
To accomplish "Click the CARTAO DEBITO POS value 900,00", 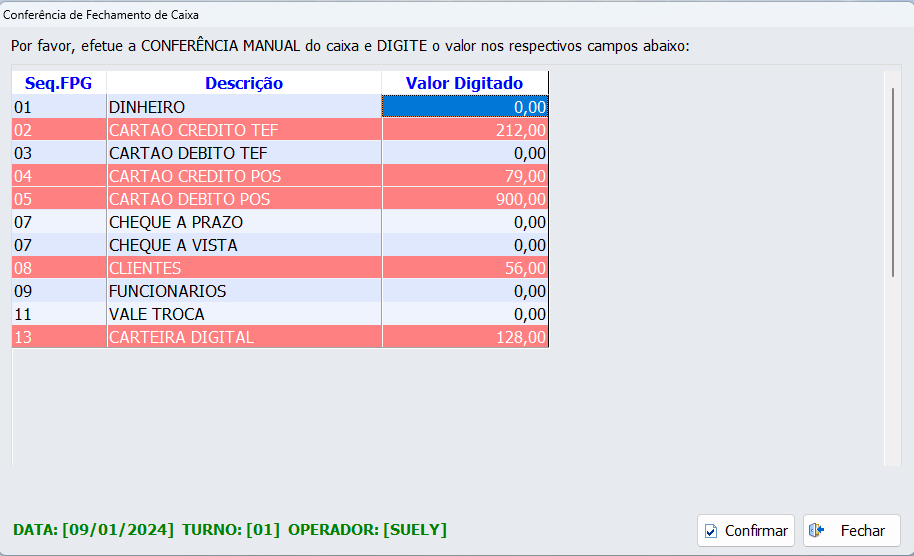I will pos(465,199).
